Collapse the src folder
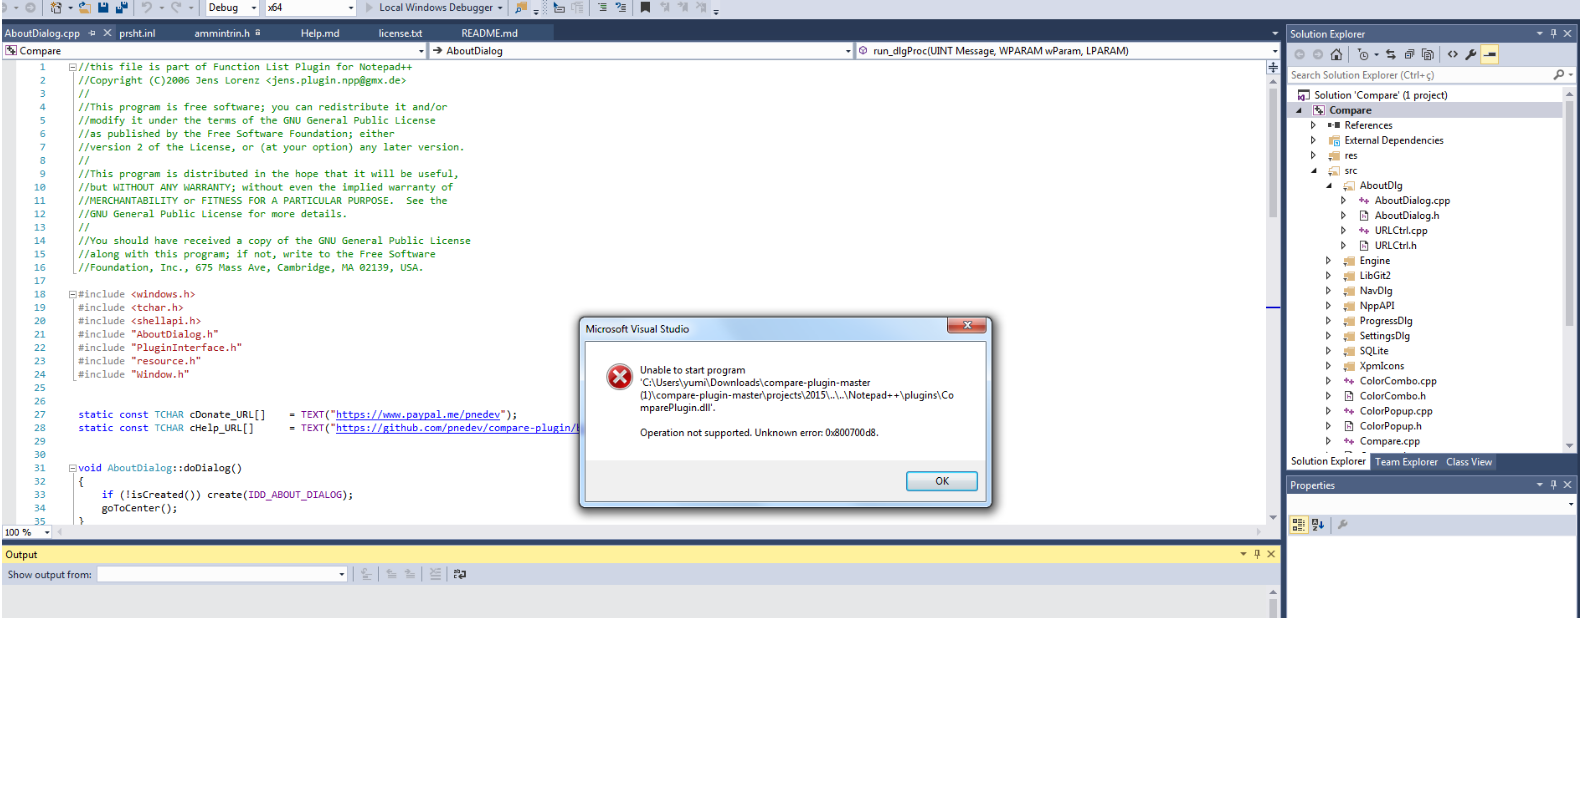 1313,171
